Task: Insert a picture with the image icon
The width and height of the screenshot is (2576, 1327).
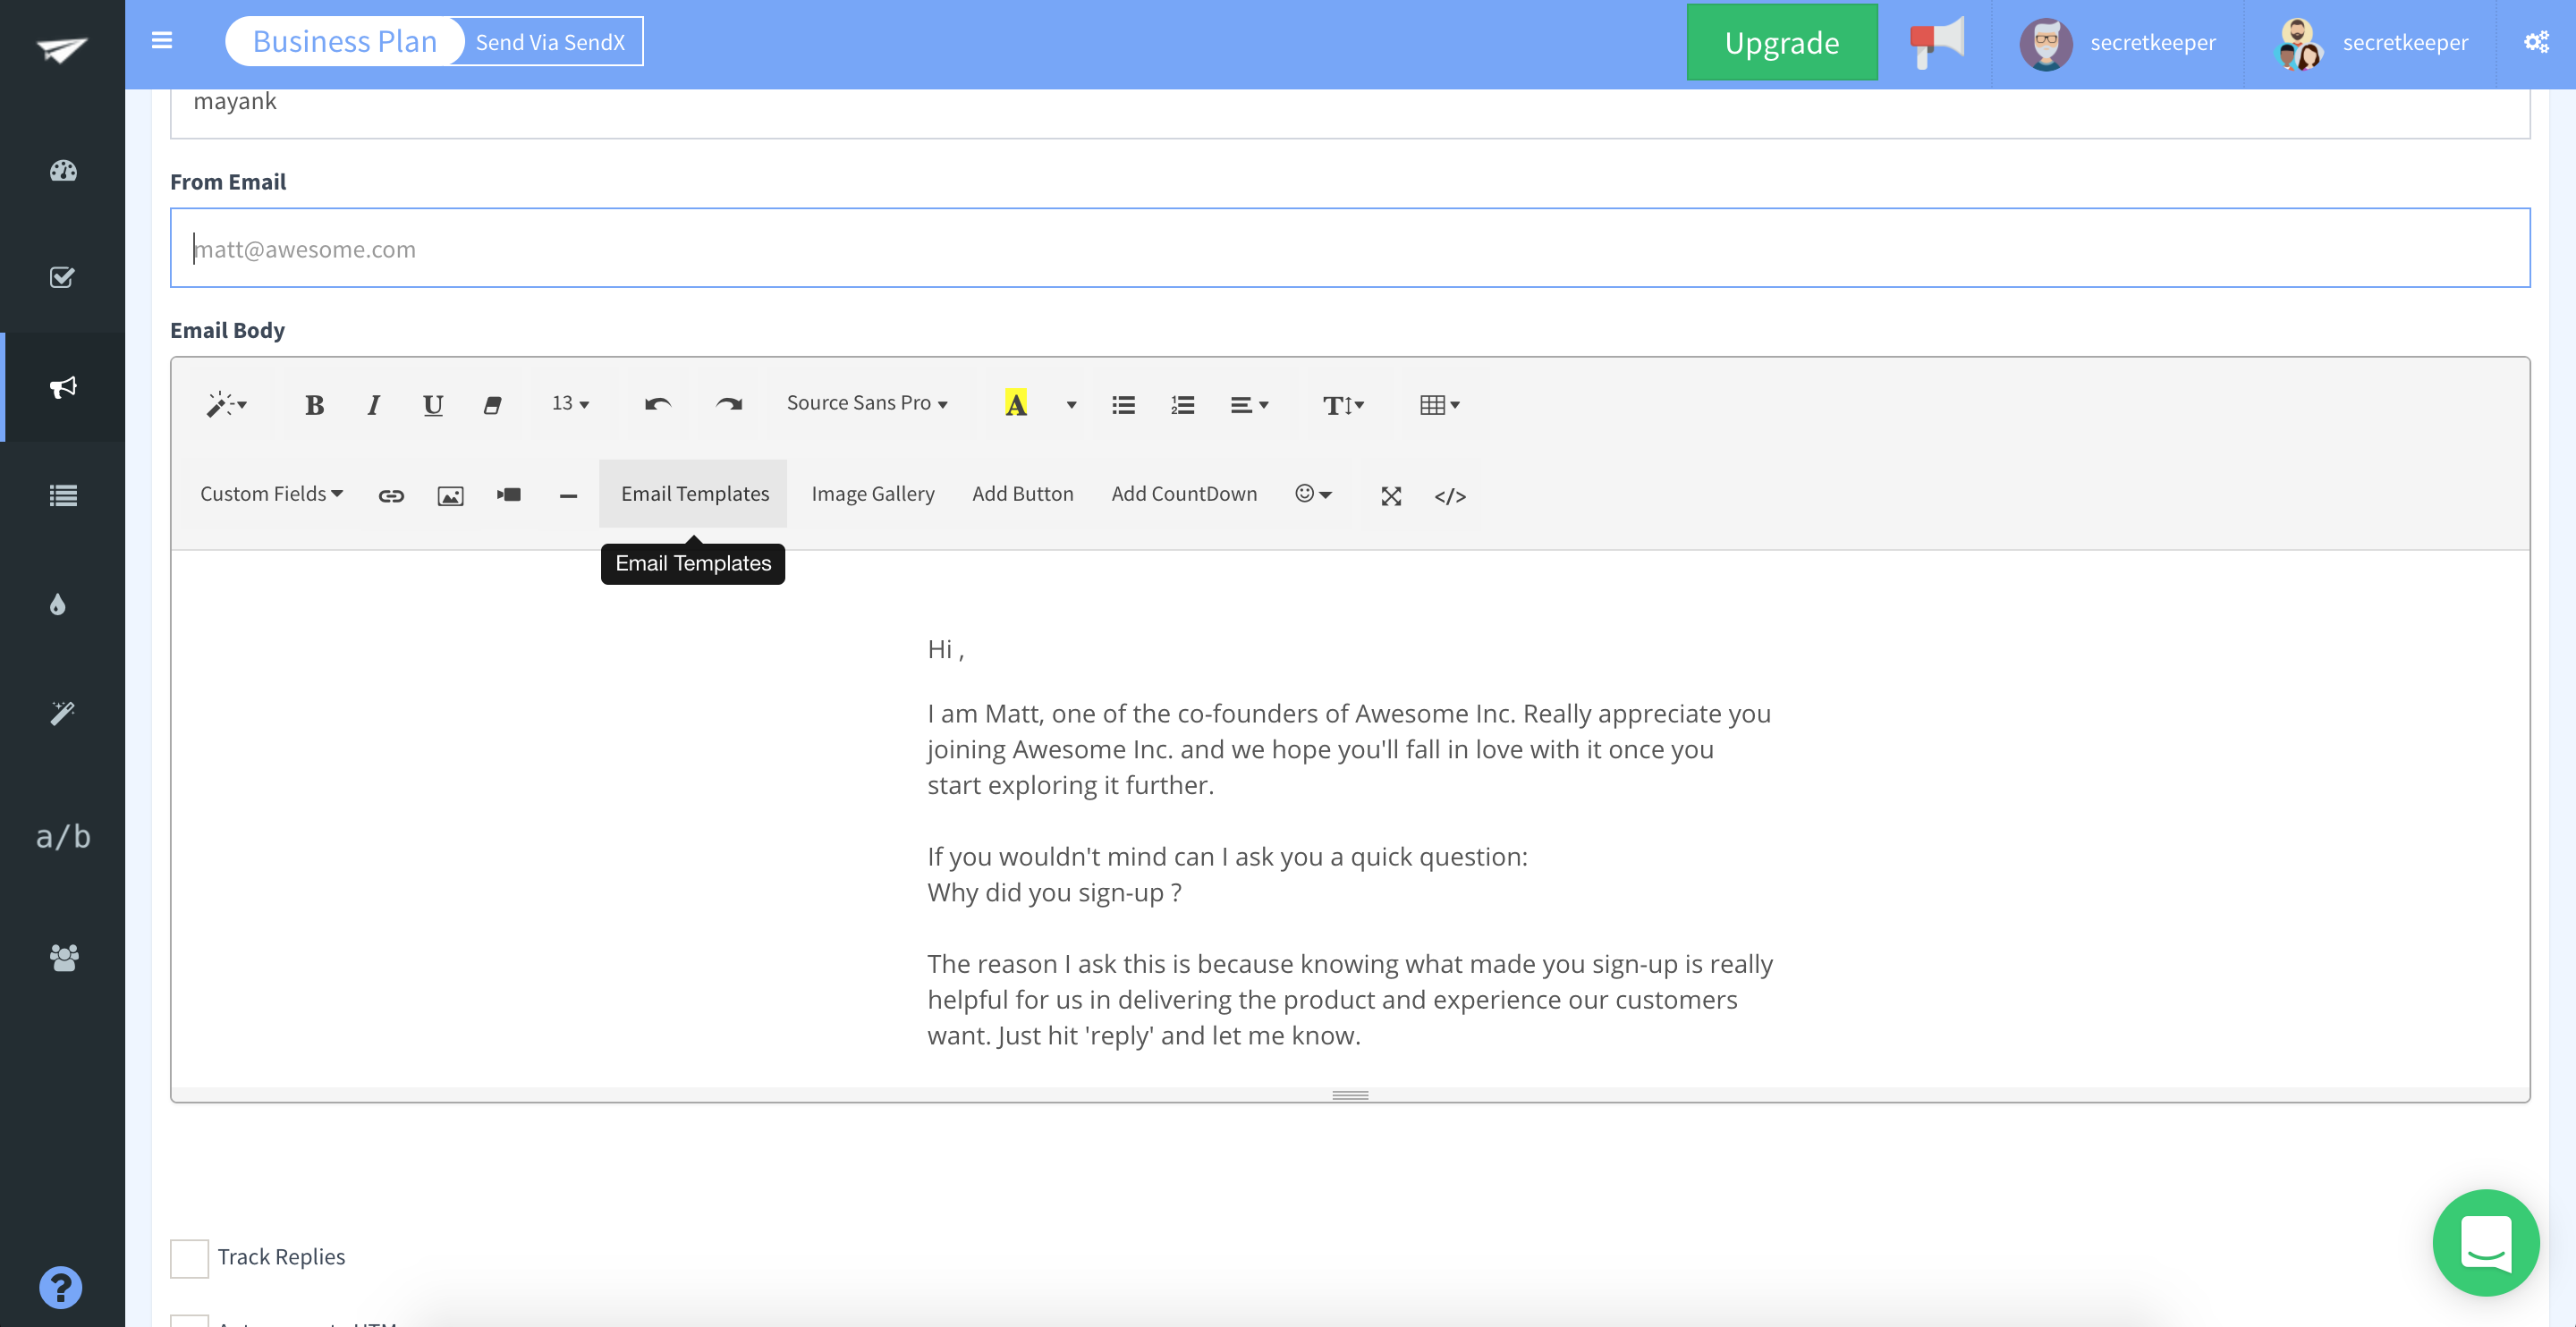Action: pos(451,495)
